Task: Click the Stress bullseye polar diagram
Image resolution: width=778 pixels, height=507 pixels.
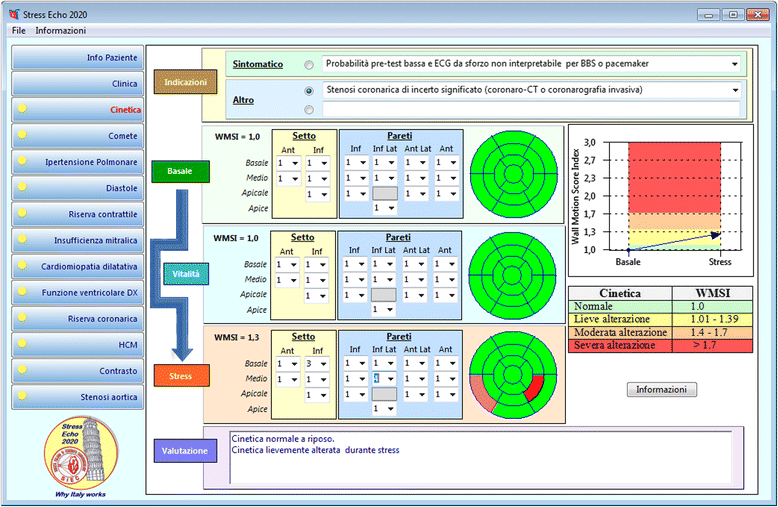Action: (x=508, y=370)
